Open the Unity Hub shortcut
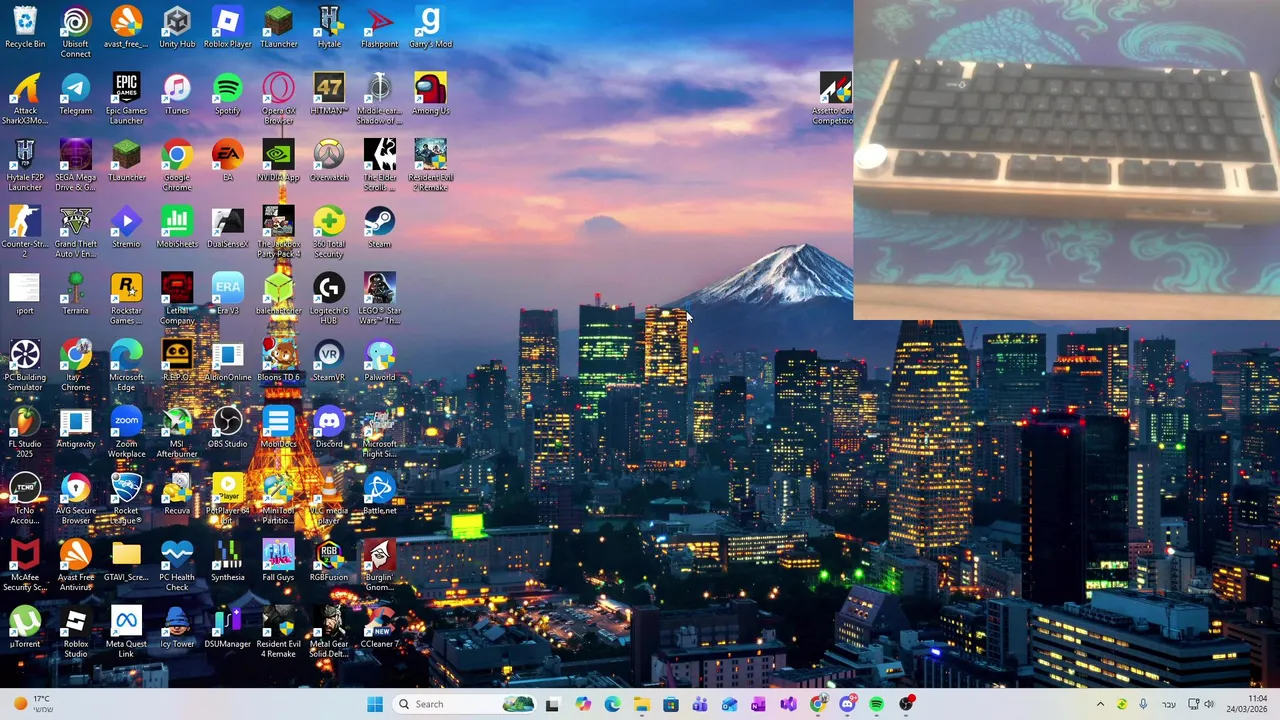Screen dimensions: 1280x720 tap(177, 28)
